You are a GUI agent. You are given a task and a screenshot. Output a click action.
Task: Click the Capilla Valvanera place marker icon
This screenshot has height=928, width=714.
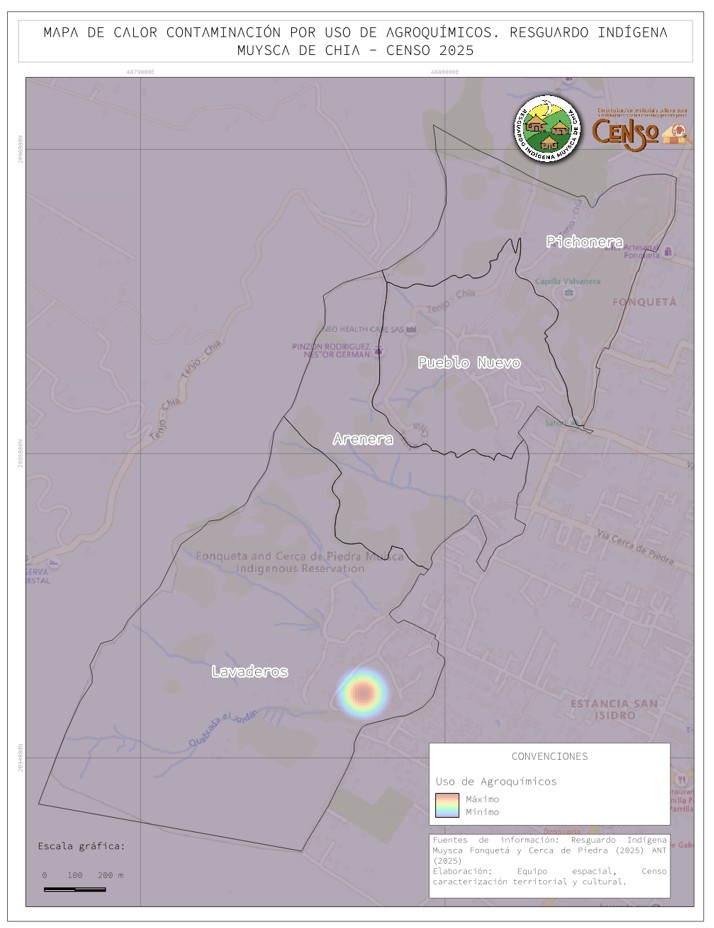point(569,293)
